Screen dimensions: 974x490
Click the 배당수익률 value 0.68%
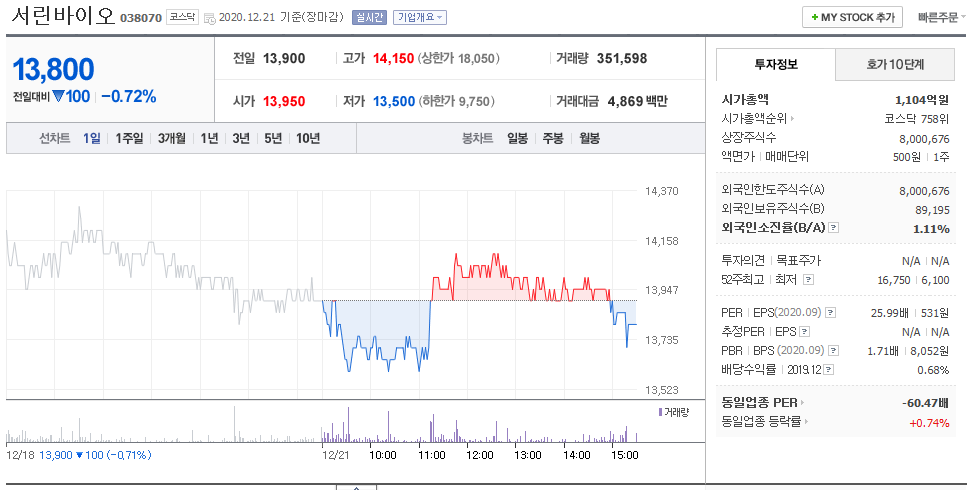(x=933, y=370)
